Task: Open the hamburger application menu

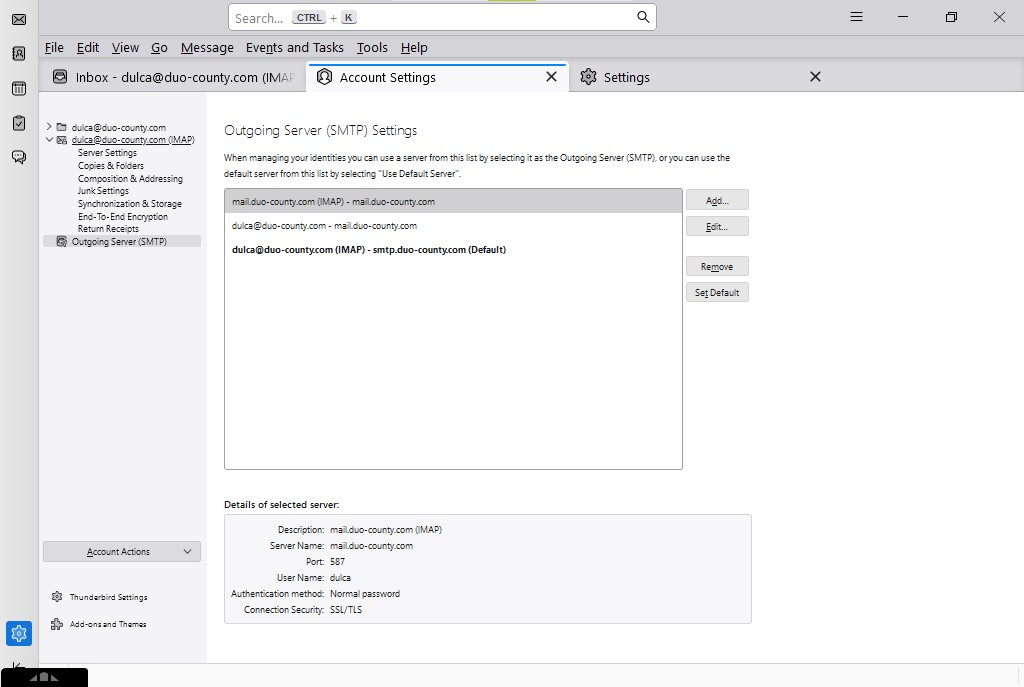Action: (856, 17)
